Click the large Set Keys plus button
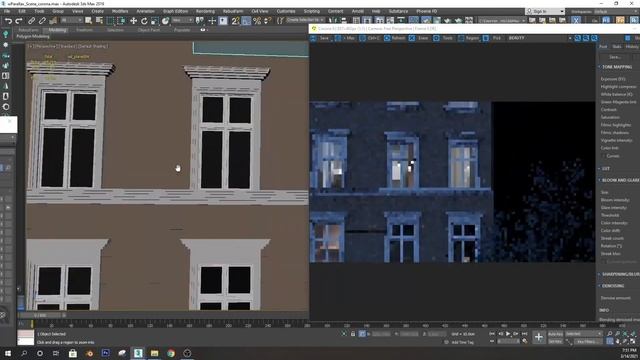Viewport: 640px width, 360px height. tap(539, 337)
